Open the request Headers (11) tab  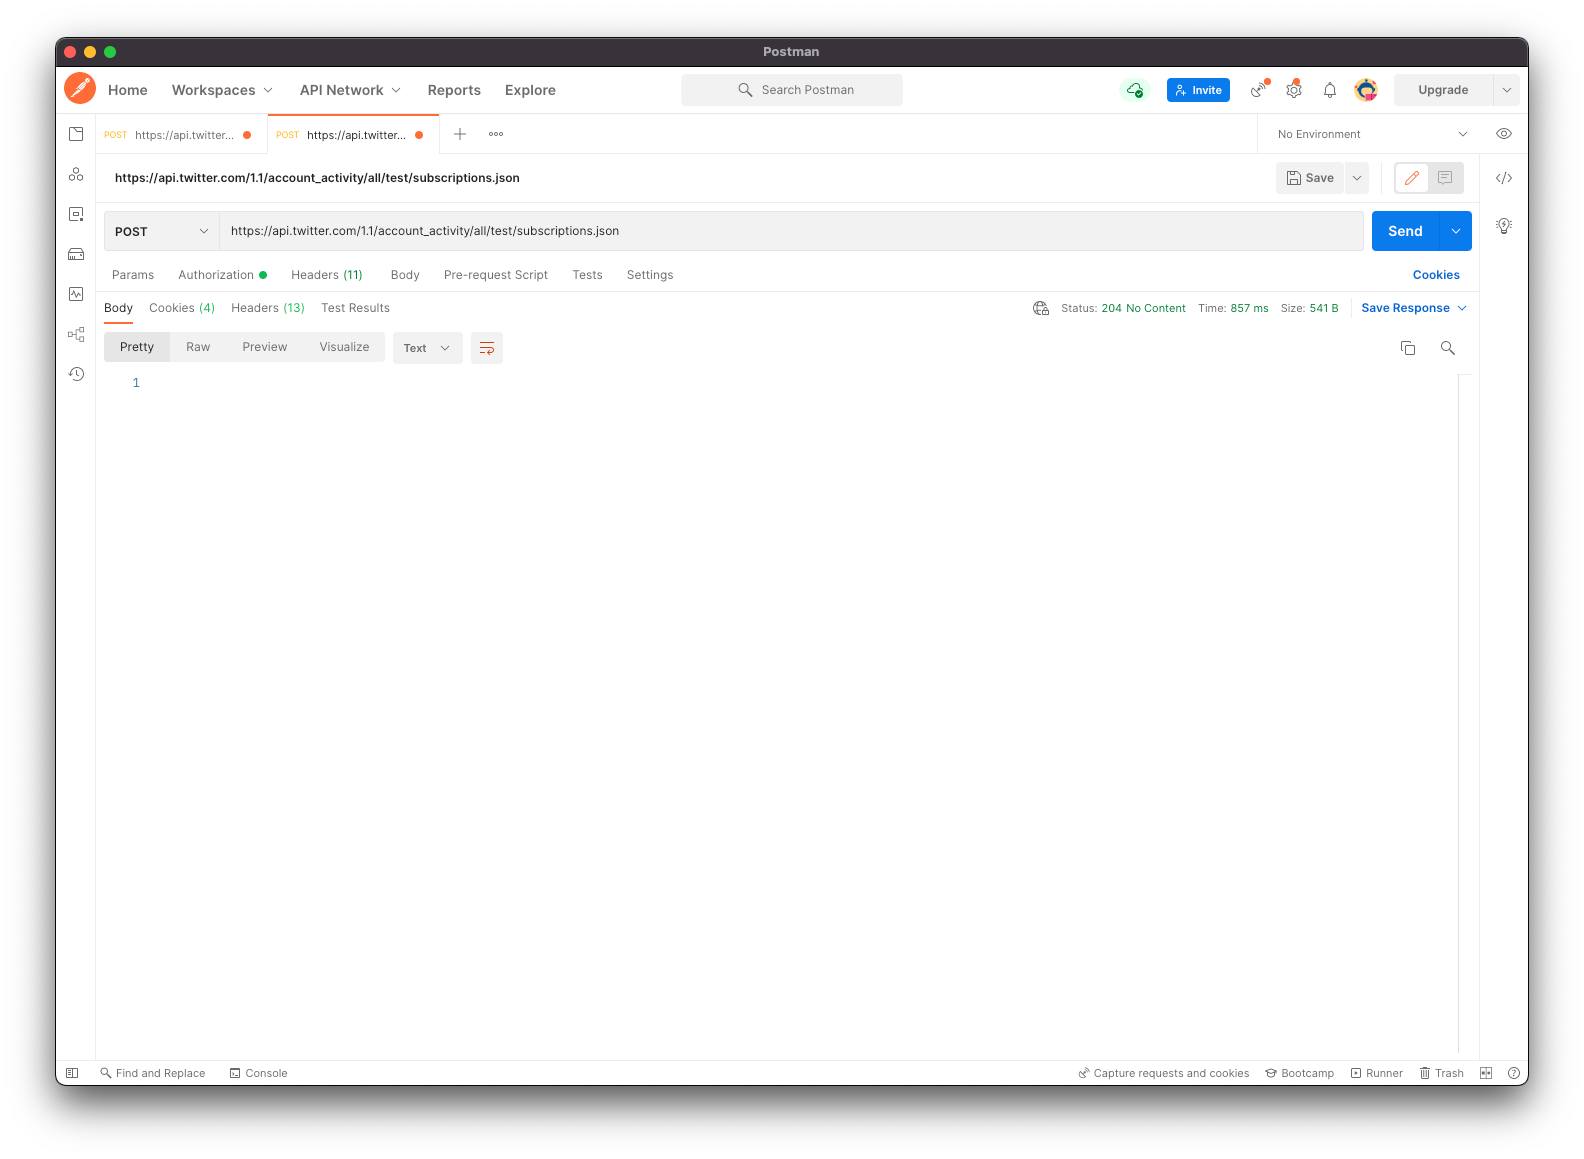327,275
